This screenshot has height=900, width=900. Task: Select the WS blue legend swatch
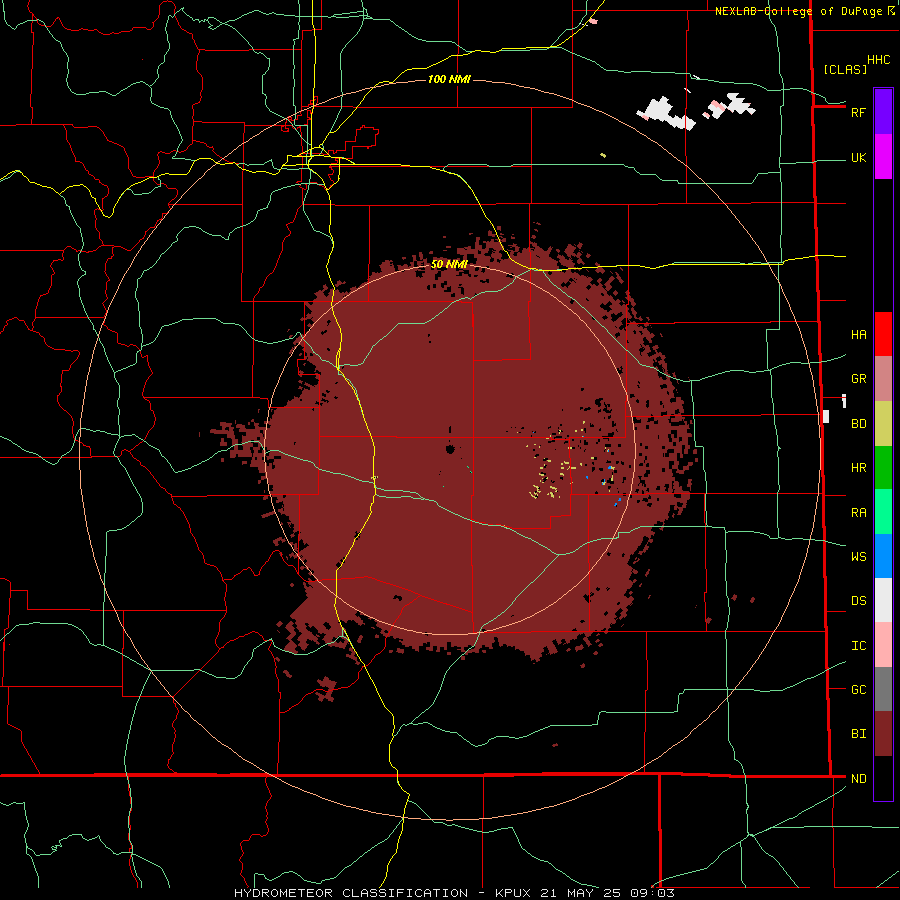point(883,556)
